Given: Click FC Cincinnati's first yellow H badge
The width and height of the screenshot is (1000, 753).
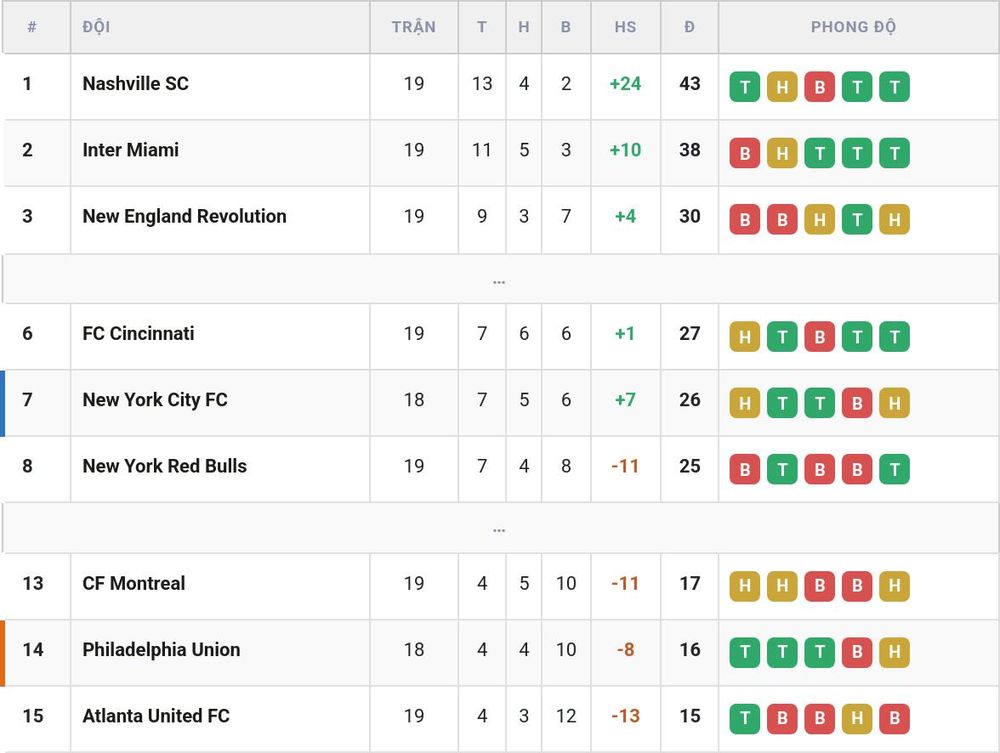Looking at the screenshot, I should (744, 337).
